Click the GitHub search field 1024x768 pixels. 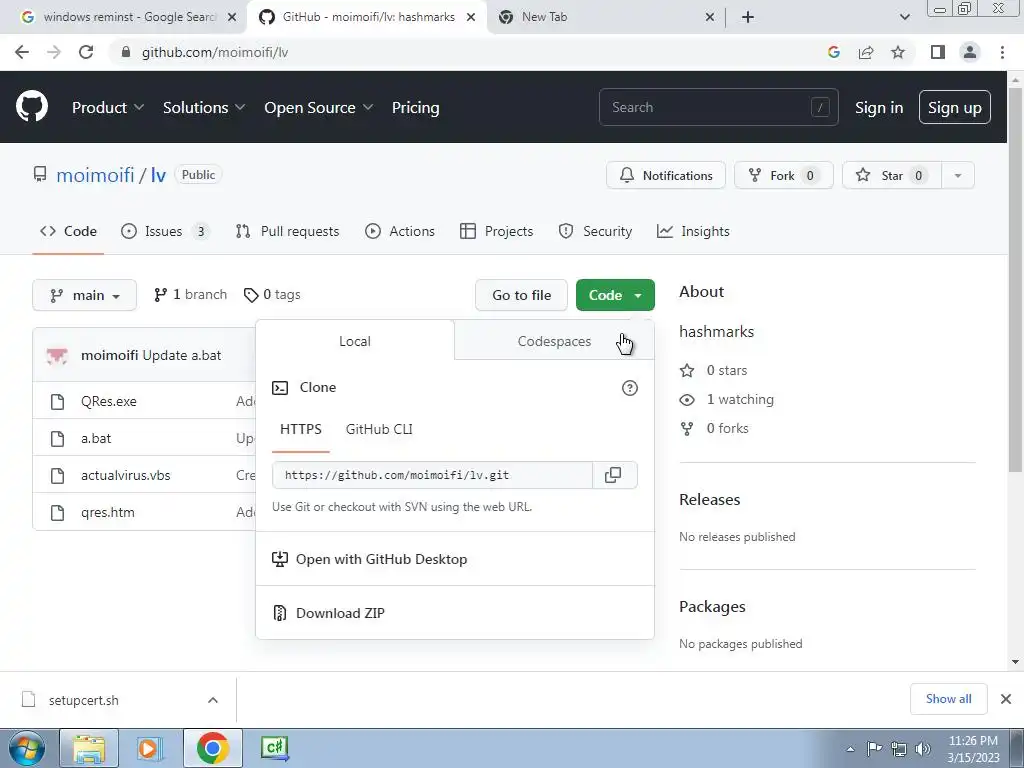(x=718, y=107)
